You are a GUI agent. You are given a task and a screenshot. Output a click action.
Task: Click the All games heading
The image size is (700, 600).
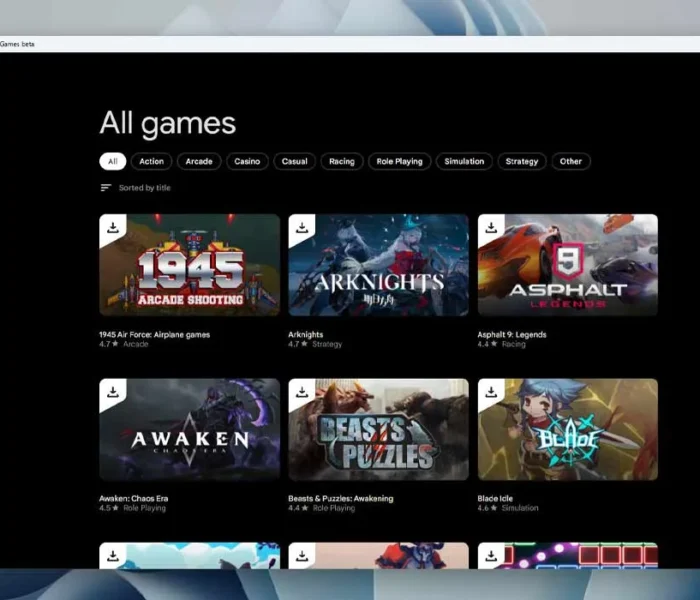pyautogui.click(x=167, y=124)
